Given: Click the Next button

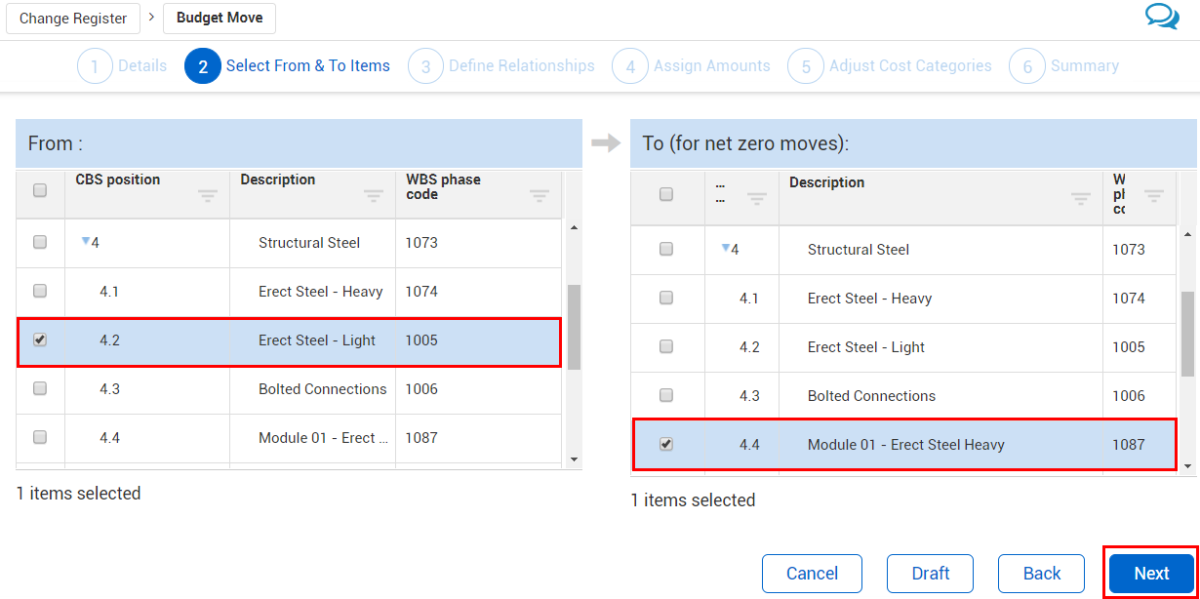Looking at the screenshot, I should click(x=1150, y=573).
